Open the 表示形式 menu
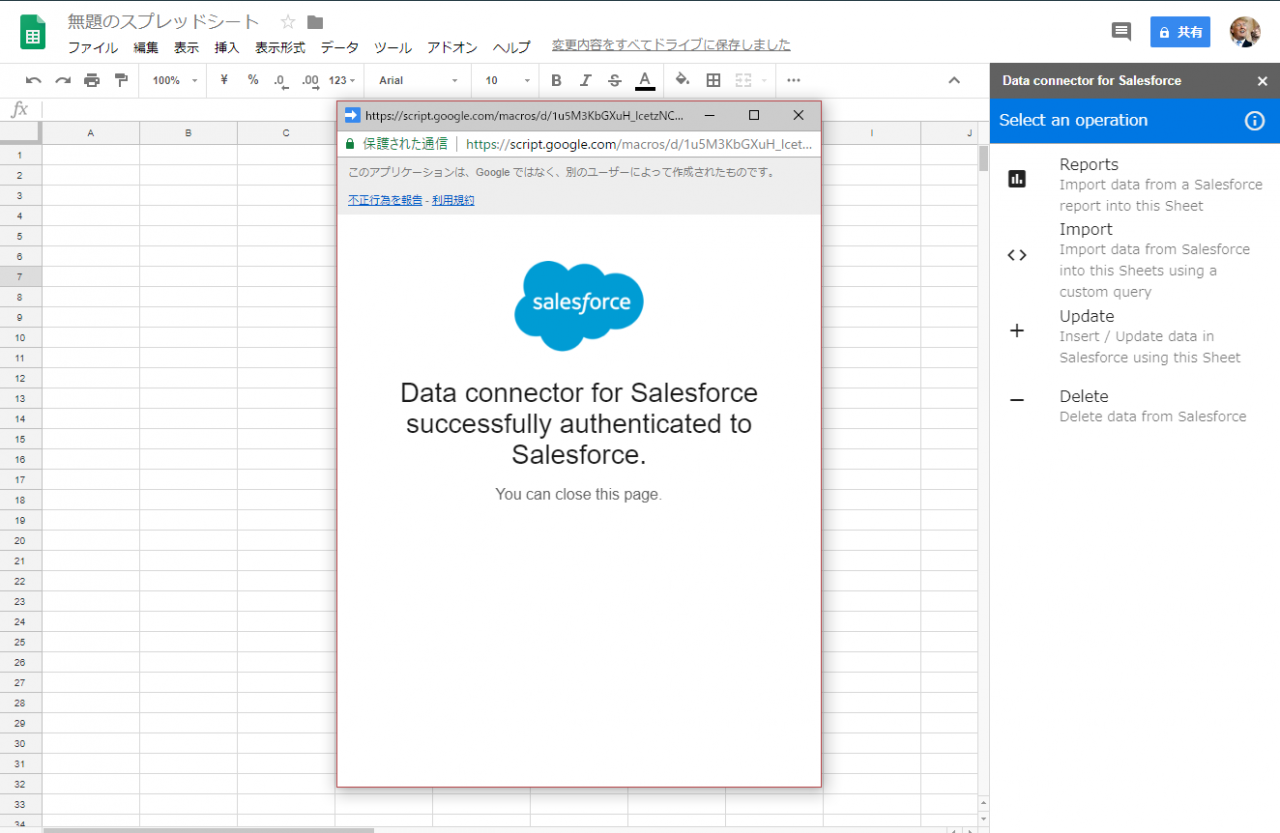Viewport: 1280px width, 833px height. coord(280,47)
